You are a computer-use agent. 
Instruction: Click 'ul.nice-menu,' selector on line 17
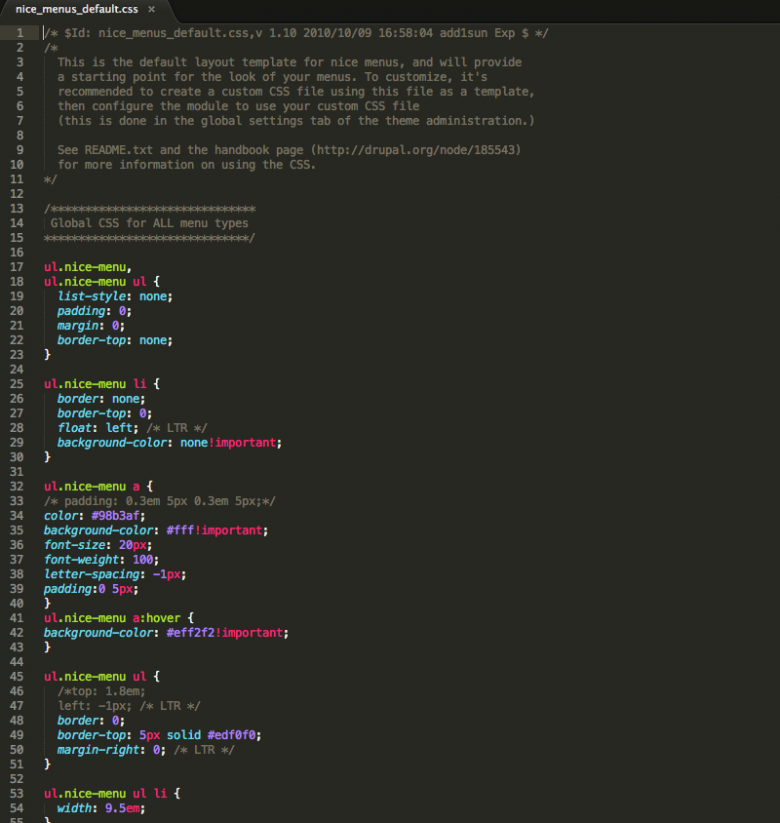point(88,267)
